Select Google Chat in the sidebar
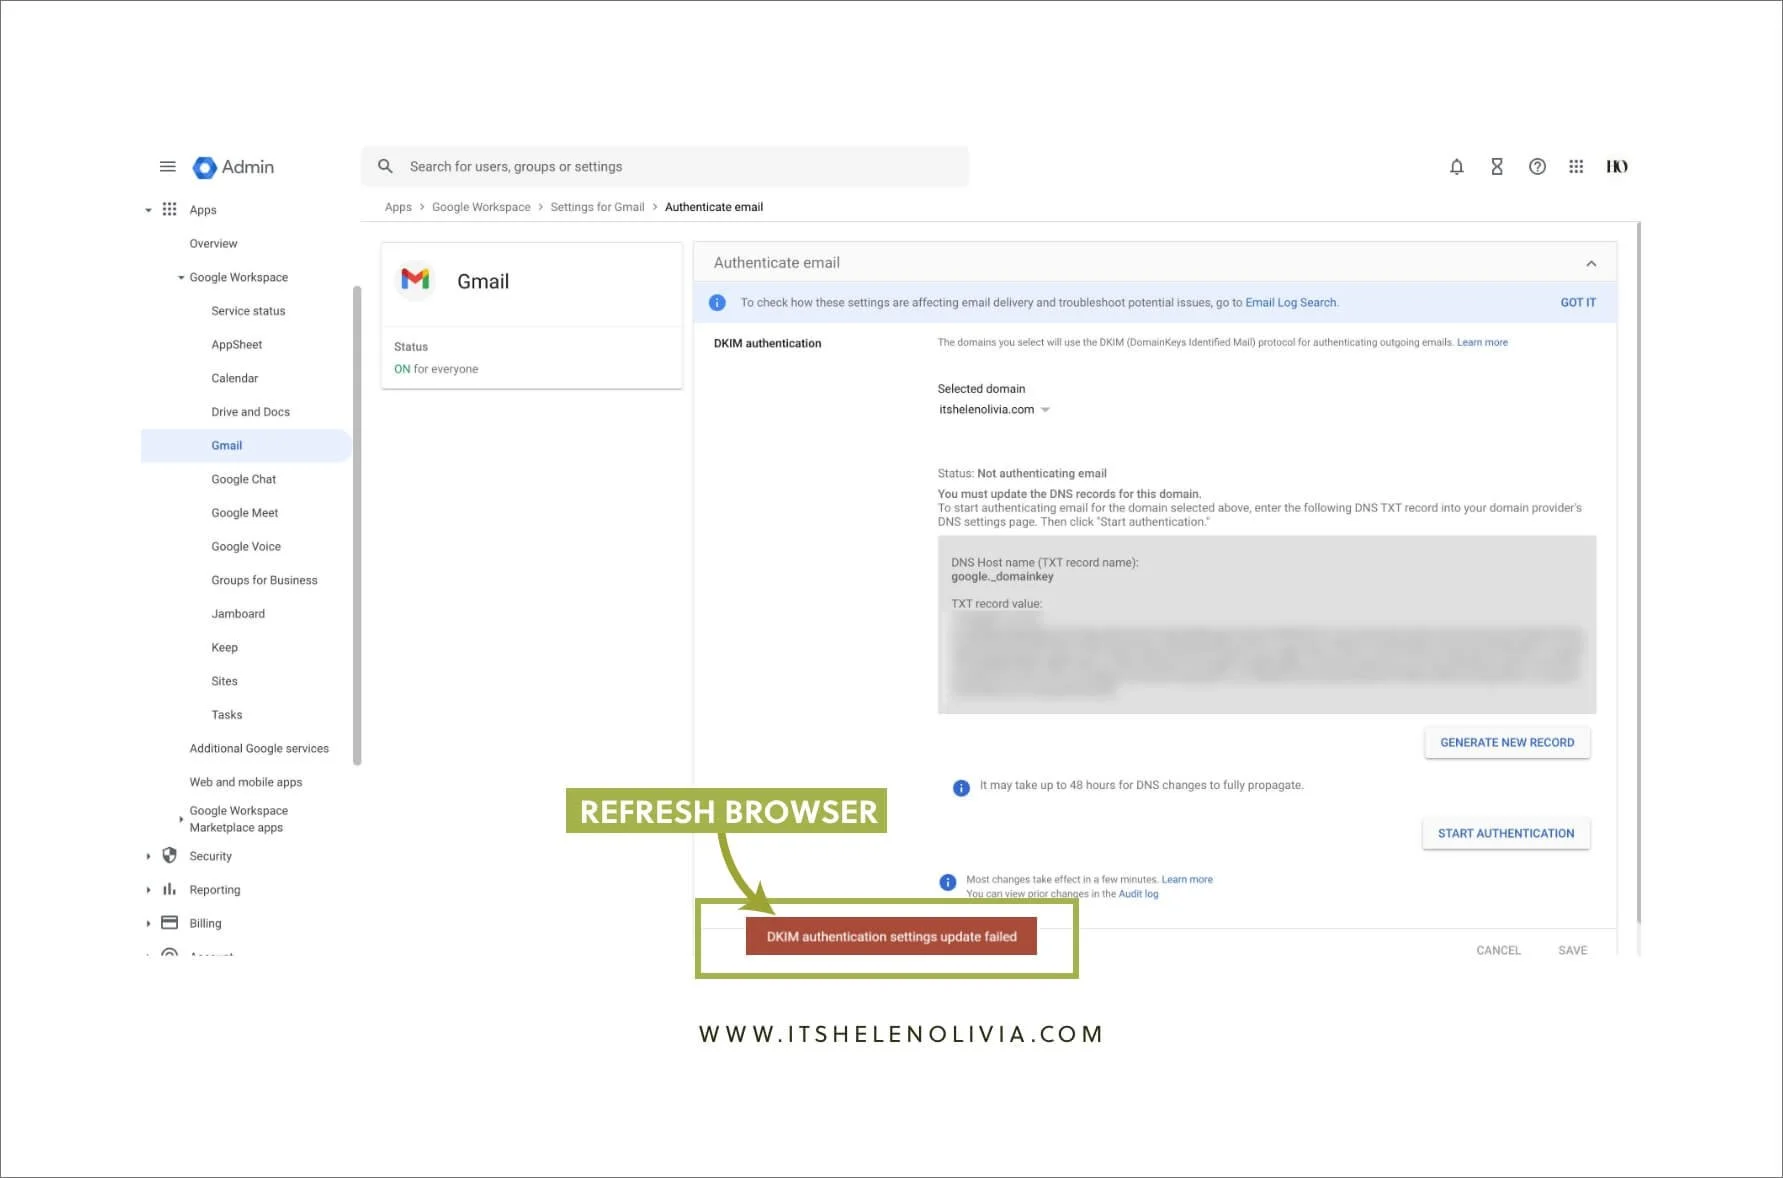1783x1178 pixels. coord(243,479)
